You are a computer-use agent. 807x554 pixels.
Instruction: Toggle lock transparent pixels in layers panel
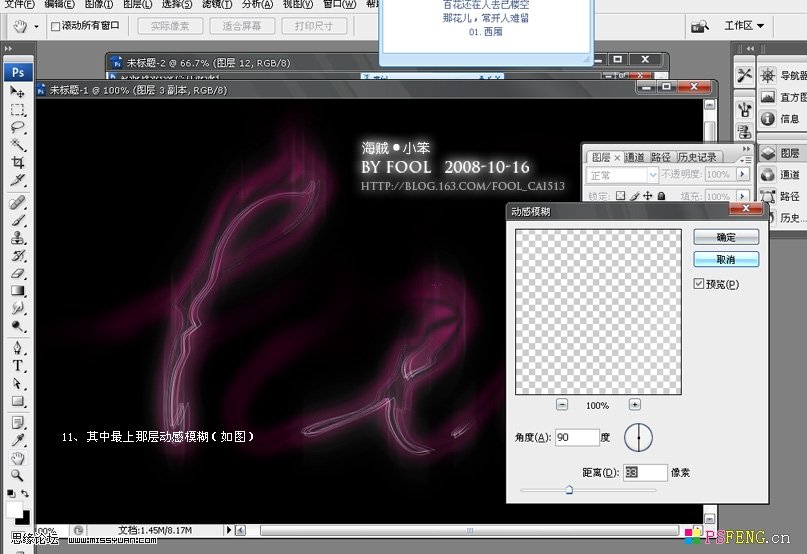click(621, 196)
